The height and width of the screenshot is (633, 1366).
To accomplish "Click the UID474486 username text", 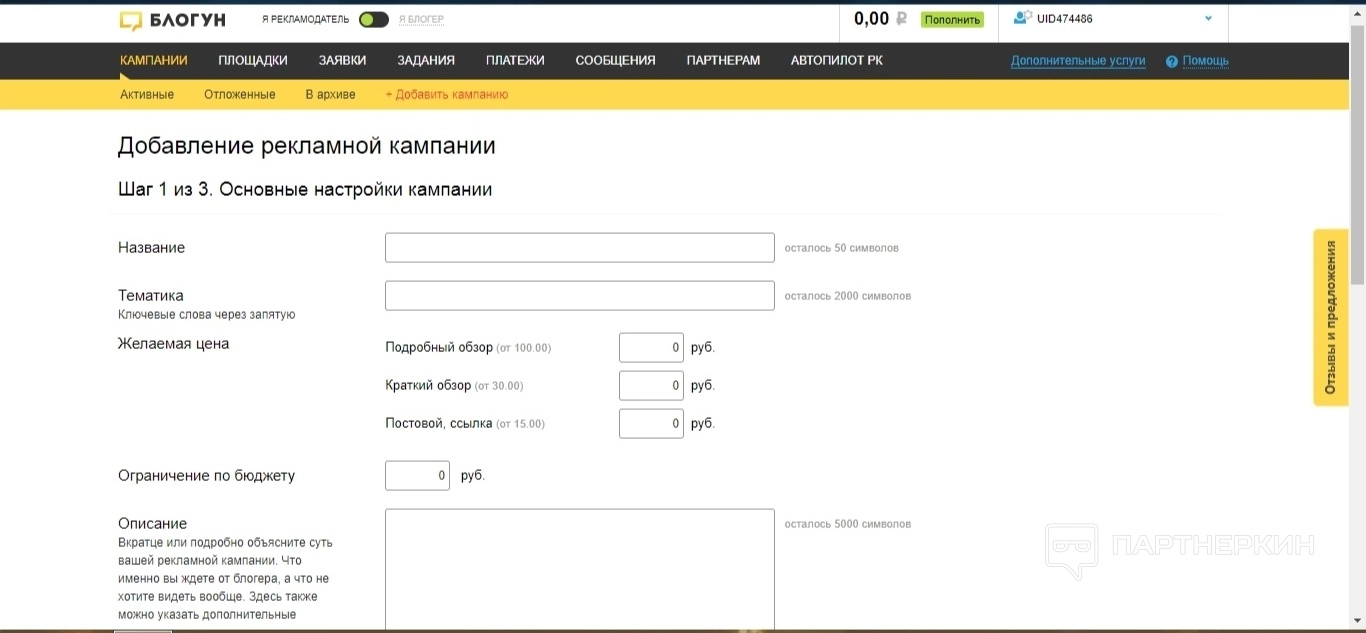I will (x=1065, y=19).
